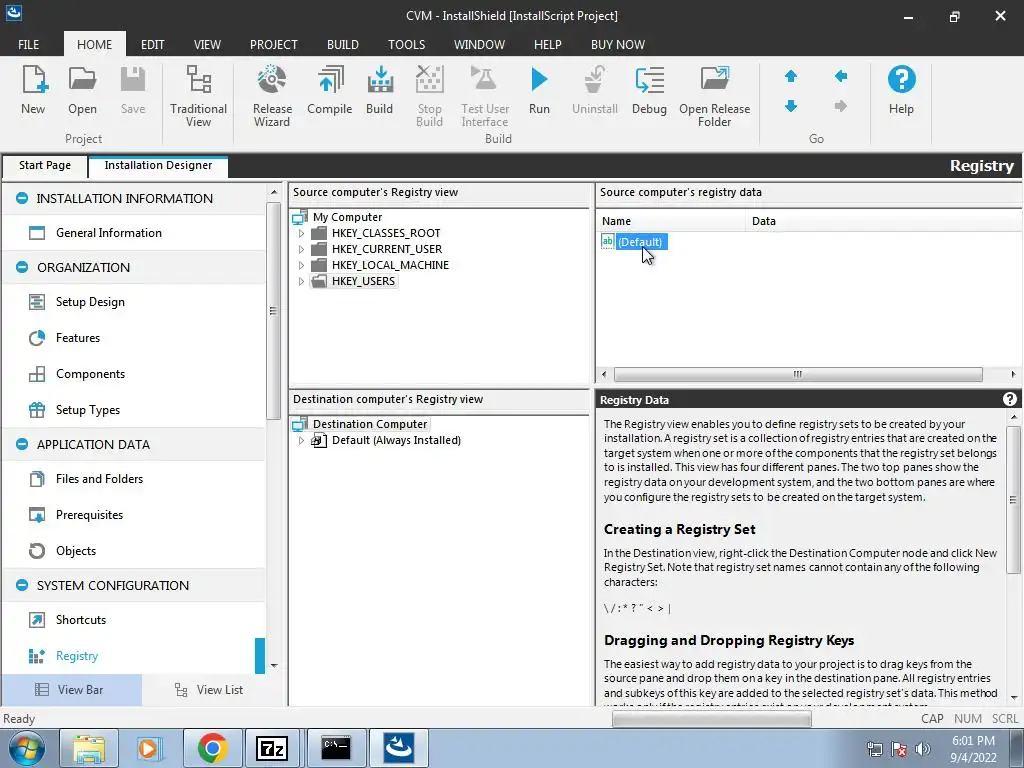This screenshot has width=1024, height=768.
Task: Open the BUILD ribbon tab
Action: tap(343, 44)
